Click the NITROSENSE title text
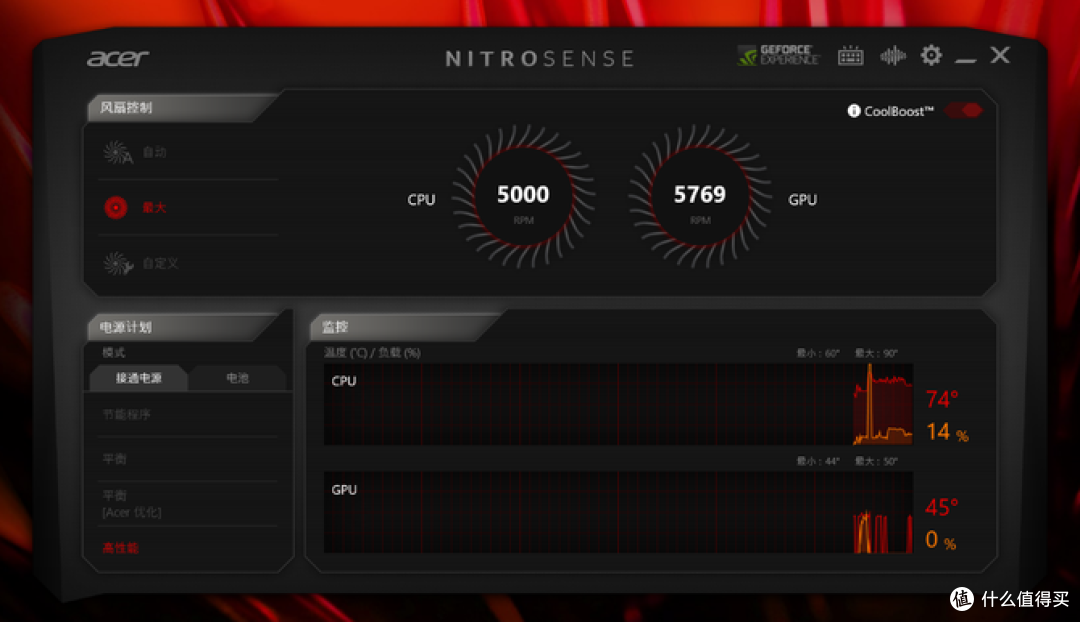This screenshot has width=1080, height=622. click(539, 59)
